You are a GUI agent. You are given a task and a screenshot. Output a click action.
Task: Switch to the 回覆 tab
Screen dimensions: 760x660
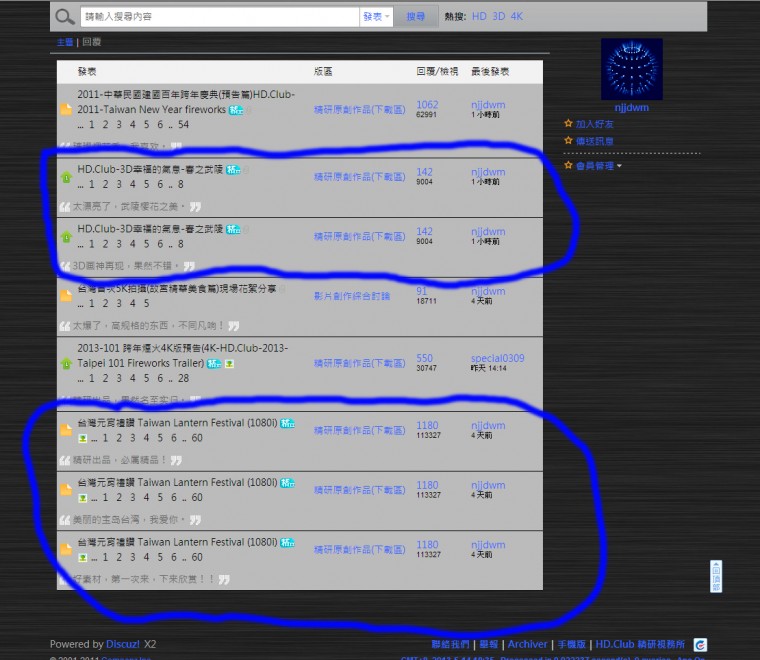click(x=91, y=42)
